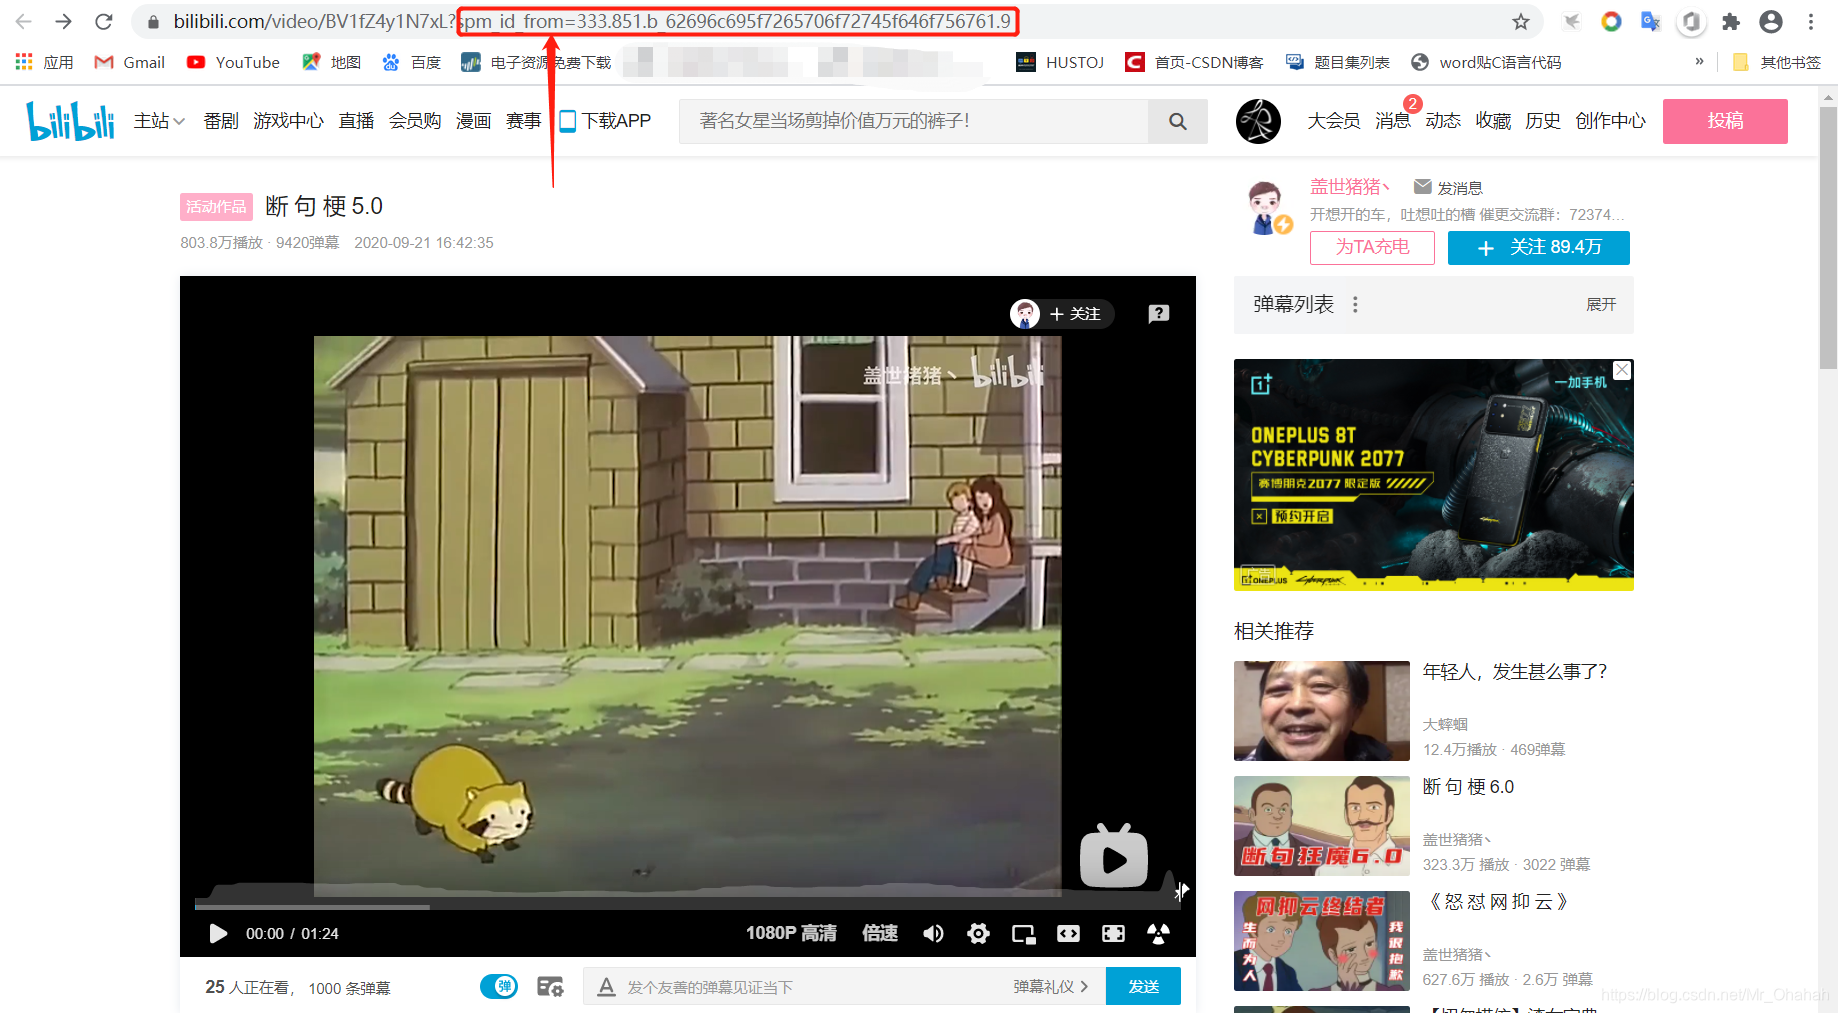Go to 番剧 section
The width and height of the screenshot is (1838, 1013).
(x=221, y=121)
